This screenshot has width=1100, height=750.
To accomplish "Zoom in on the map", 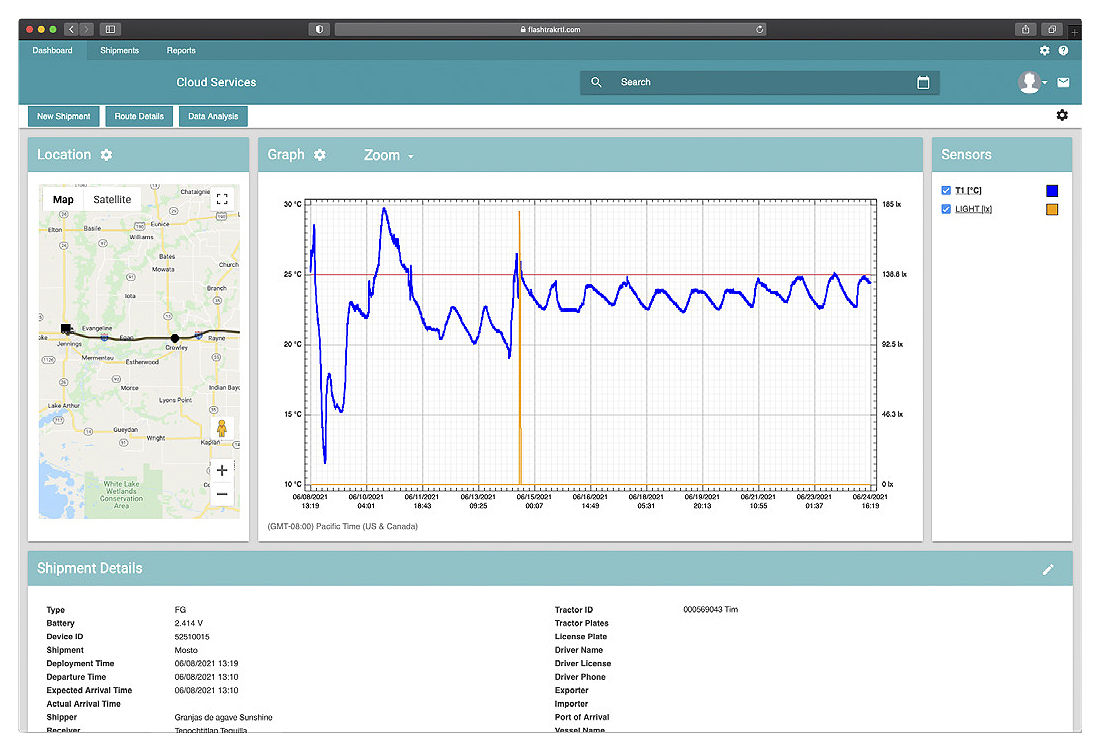I will [222, 470].
